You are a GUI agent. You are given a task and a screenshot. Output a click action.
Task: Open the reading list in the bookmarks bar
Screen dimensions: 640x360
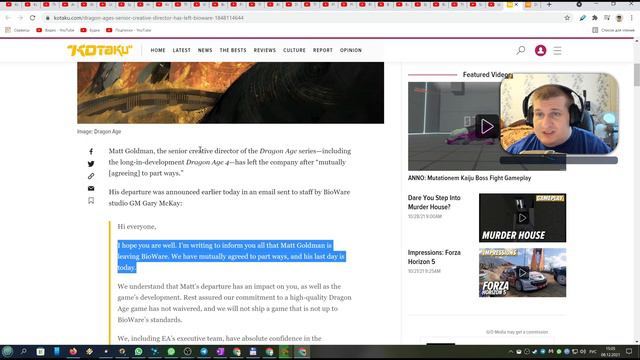coord(613,30)
